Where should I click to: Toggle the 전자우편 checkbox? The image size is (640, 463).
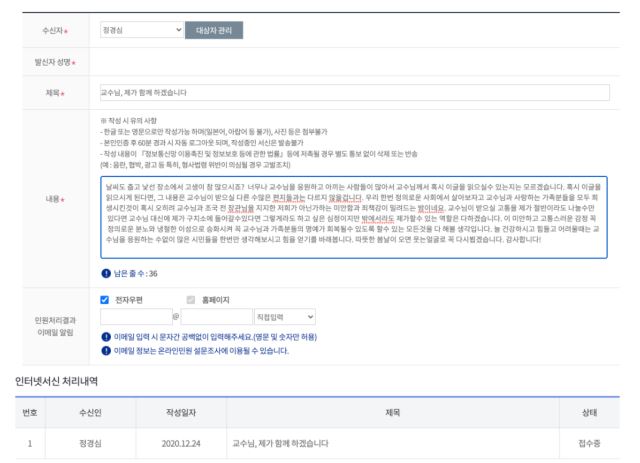104,300
